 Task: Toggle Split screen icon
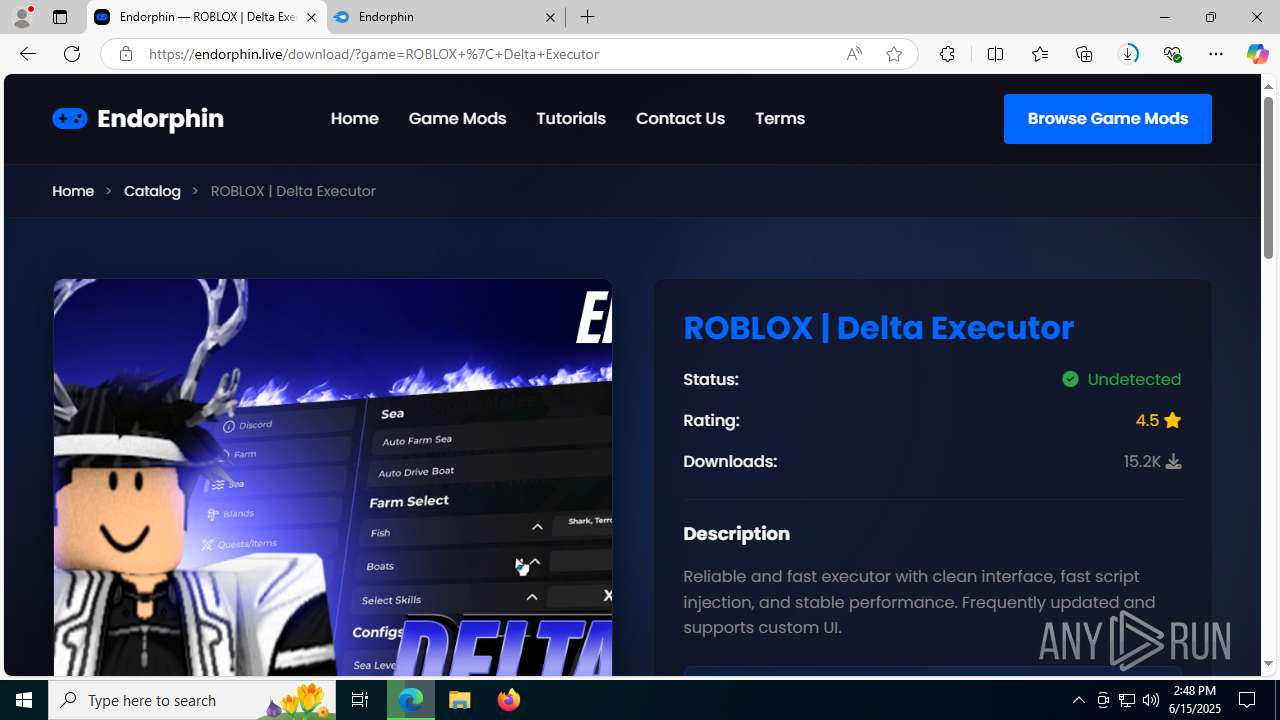pyautogui.click(x=995, y=54)
